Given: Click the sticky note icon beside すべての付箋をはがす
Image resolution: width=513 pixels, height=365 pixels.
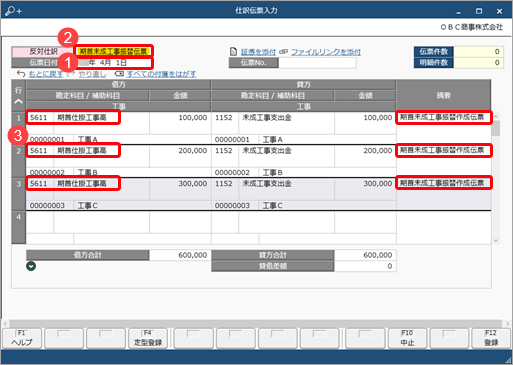Looking at the screenshot, I should click(119, 74).
